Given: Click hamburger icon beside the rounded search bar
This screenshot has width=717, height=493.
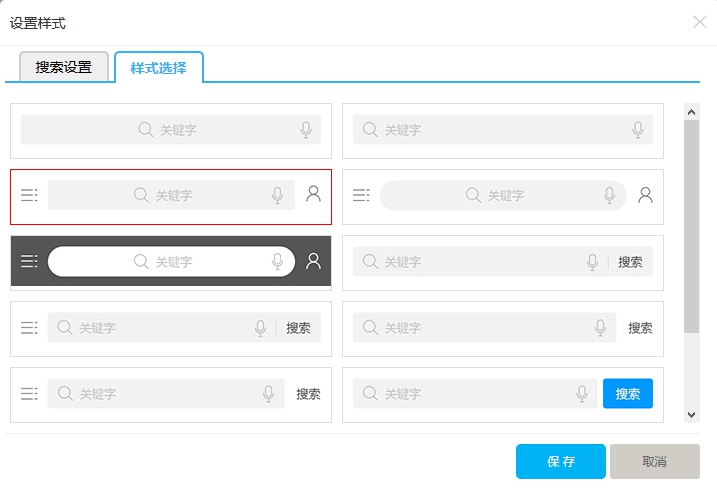Looking at the screenshot, I should point(361,195).
